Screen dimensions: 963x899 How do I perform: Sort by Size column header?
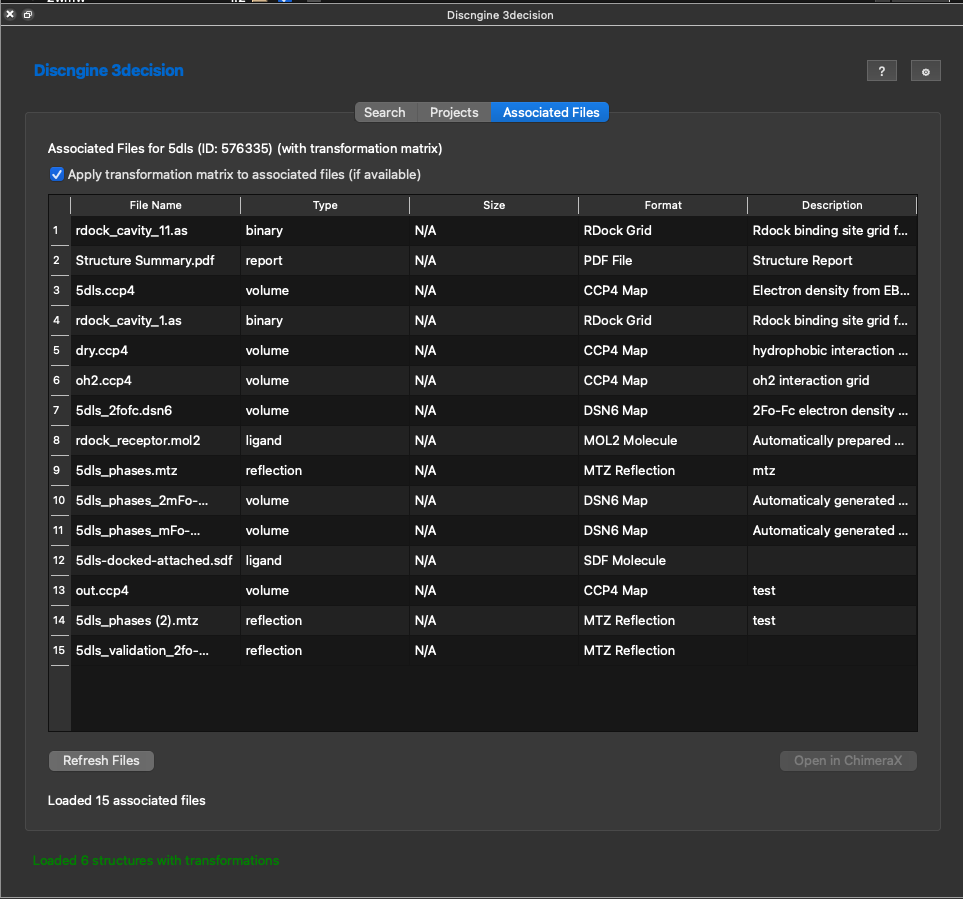[494, 205]
